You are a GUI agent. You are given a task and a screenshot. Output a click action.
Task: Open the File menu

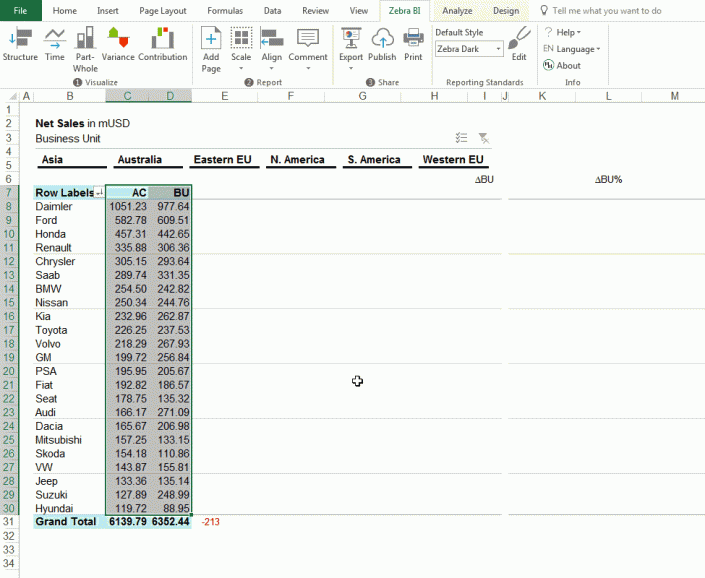pos(20,10)
